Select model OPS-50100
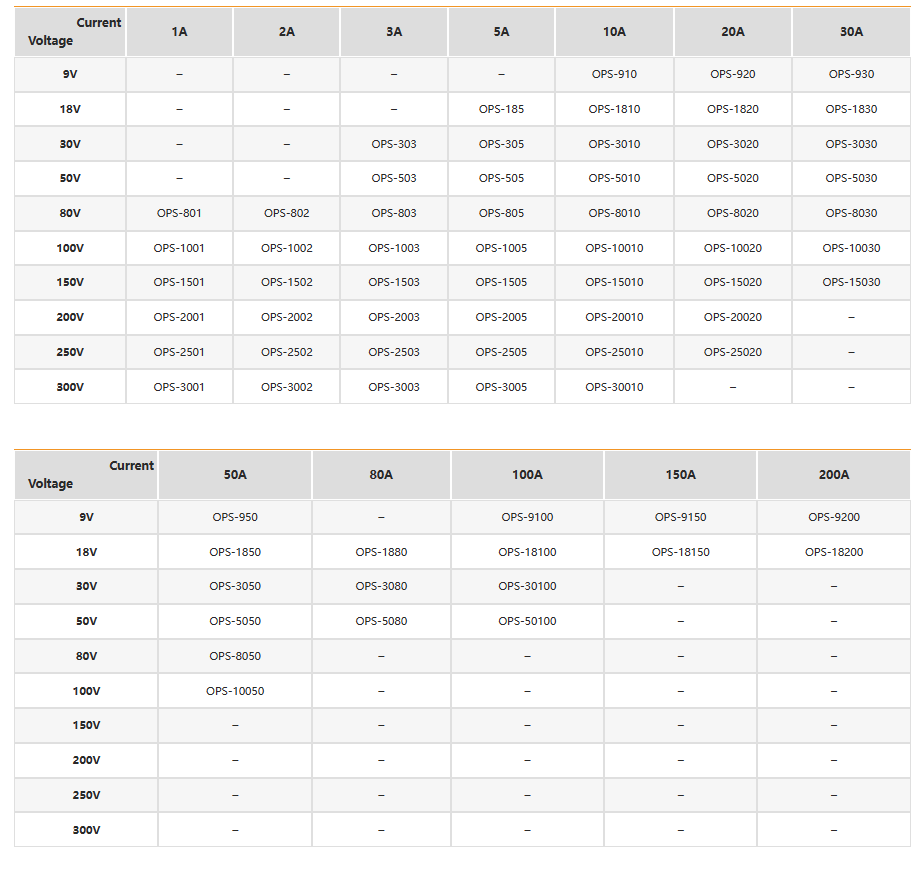The image size is (921, 870). click(x=527, y=622)
